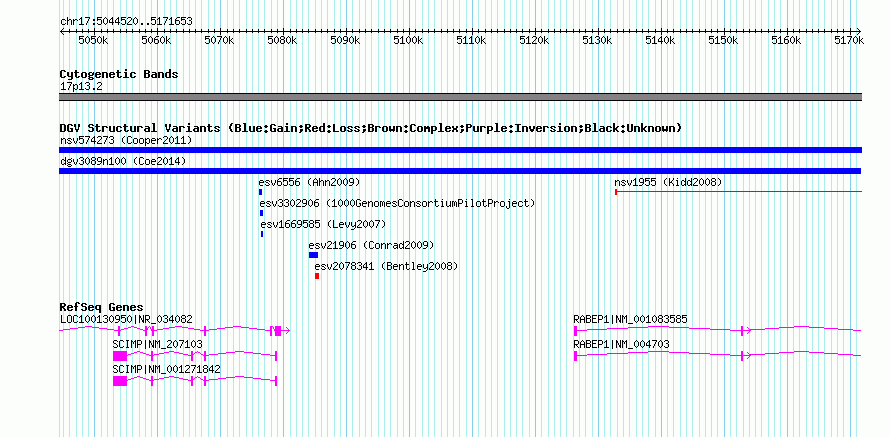Select the nsv574273 (Cooper2011) label
Screen dimensions: 890x437
126,140
